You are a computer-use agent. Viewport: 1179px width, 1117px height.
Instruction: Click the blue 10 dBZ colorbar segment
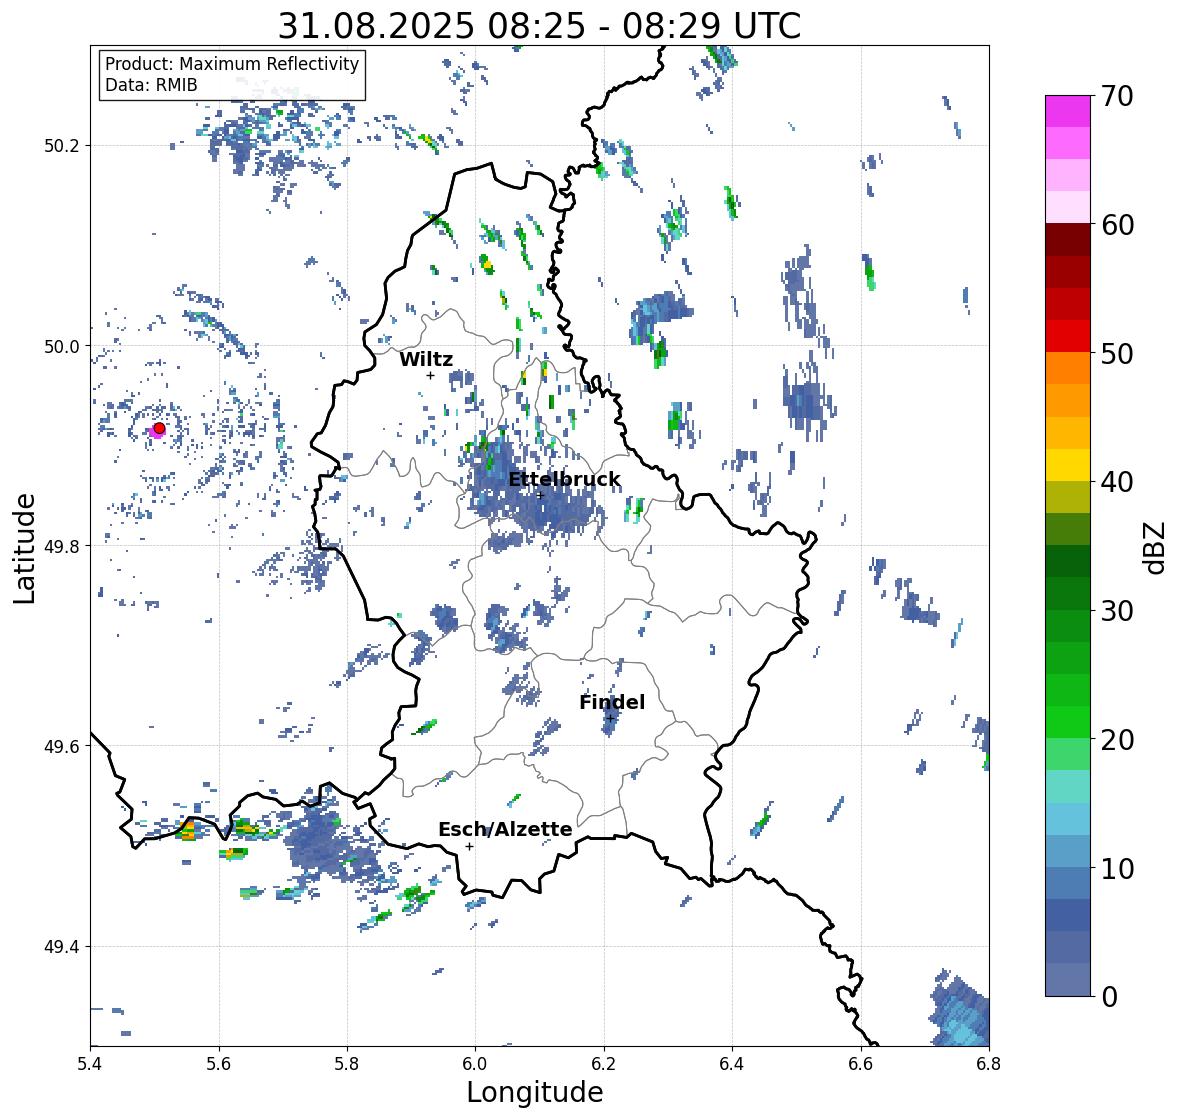(1068, 850)
